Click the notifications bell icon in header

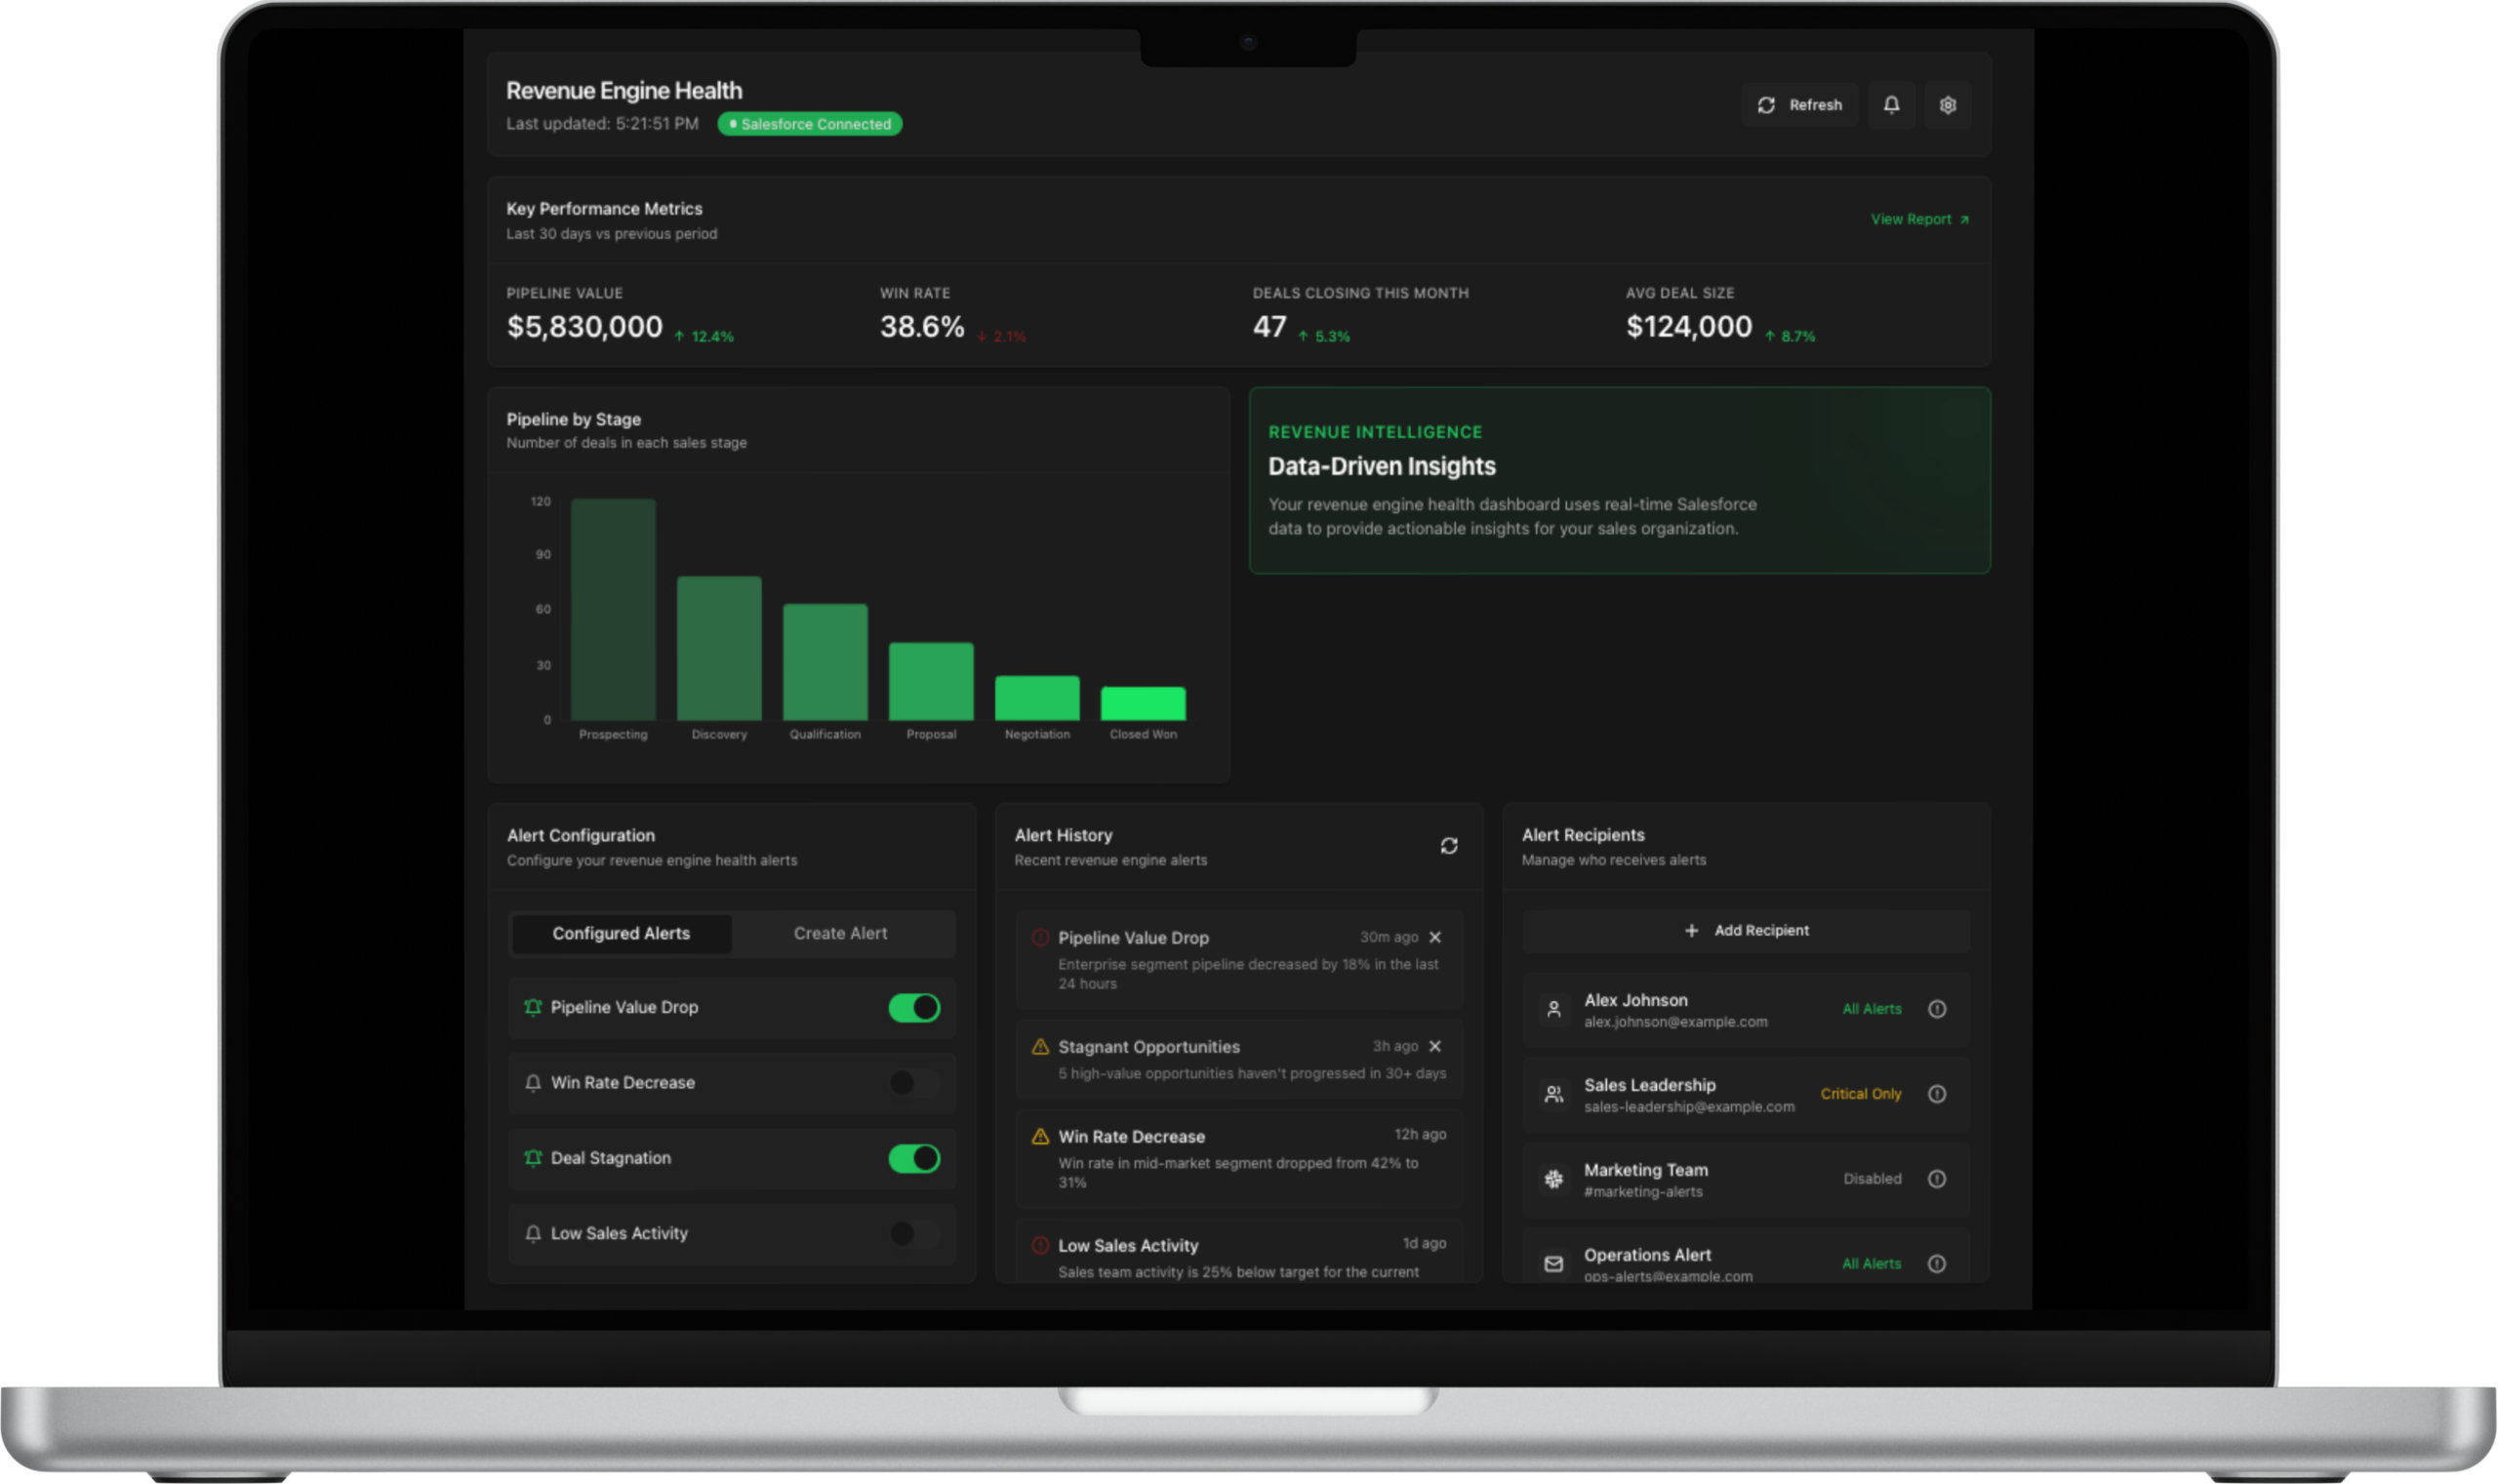(x=1891, y=105)
